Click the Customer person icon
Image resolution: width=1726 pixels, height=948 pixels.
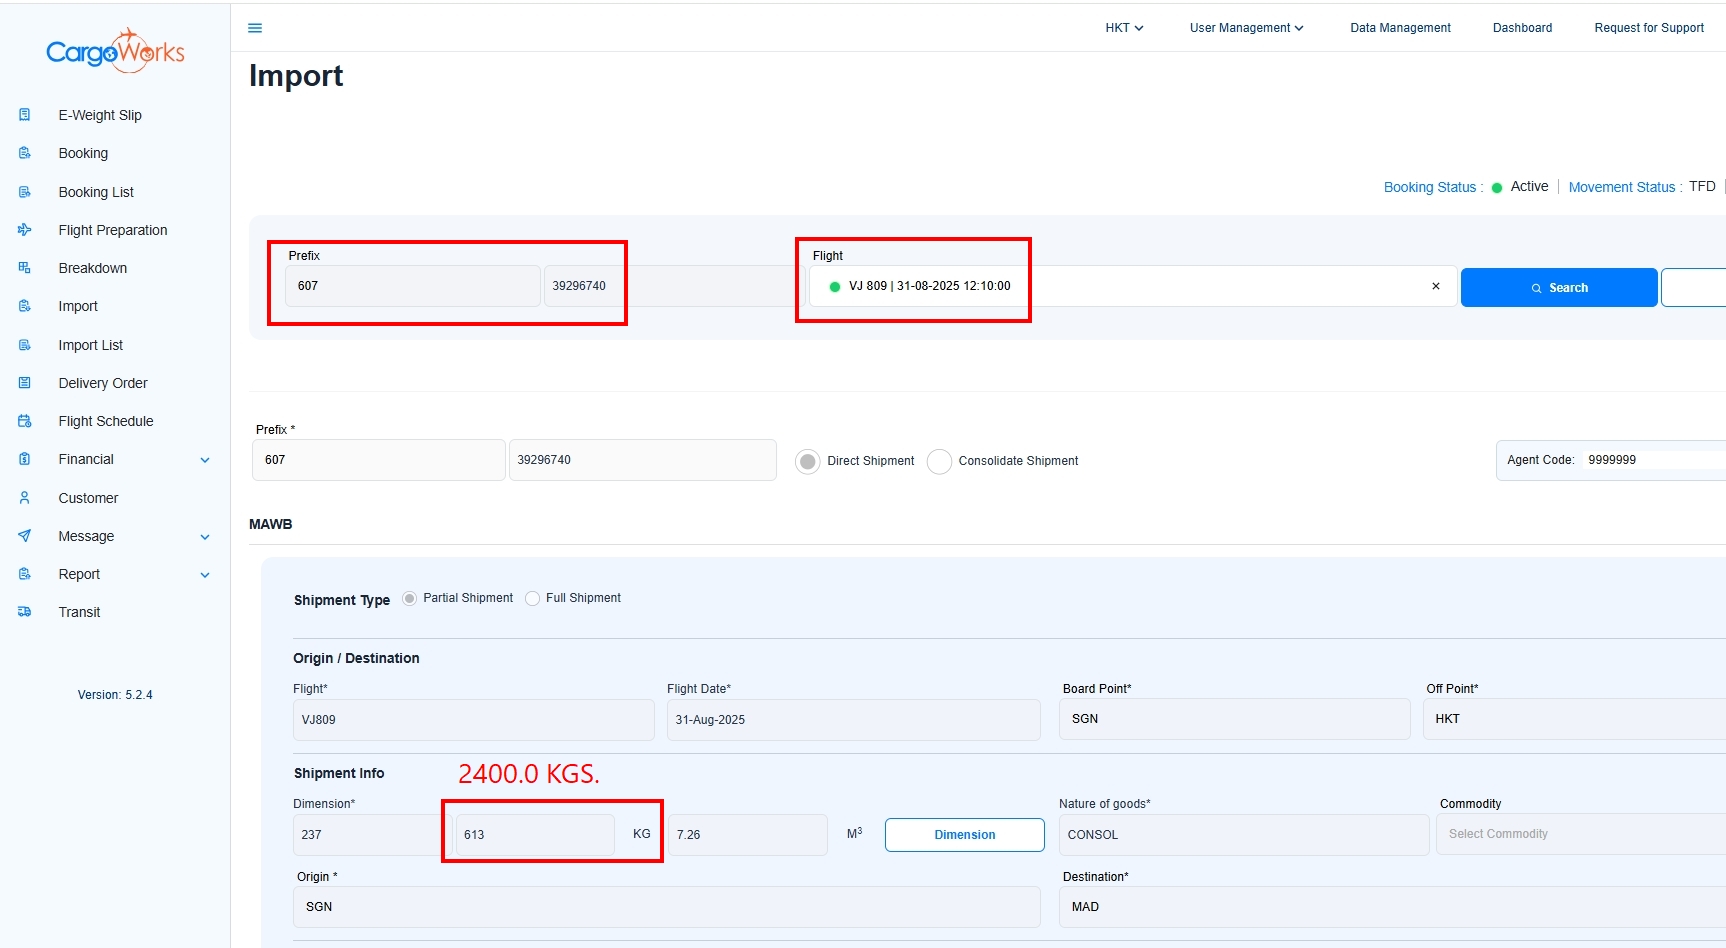pyautogui.click(x=25, y=498)
